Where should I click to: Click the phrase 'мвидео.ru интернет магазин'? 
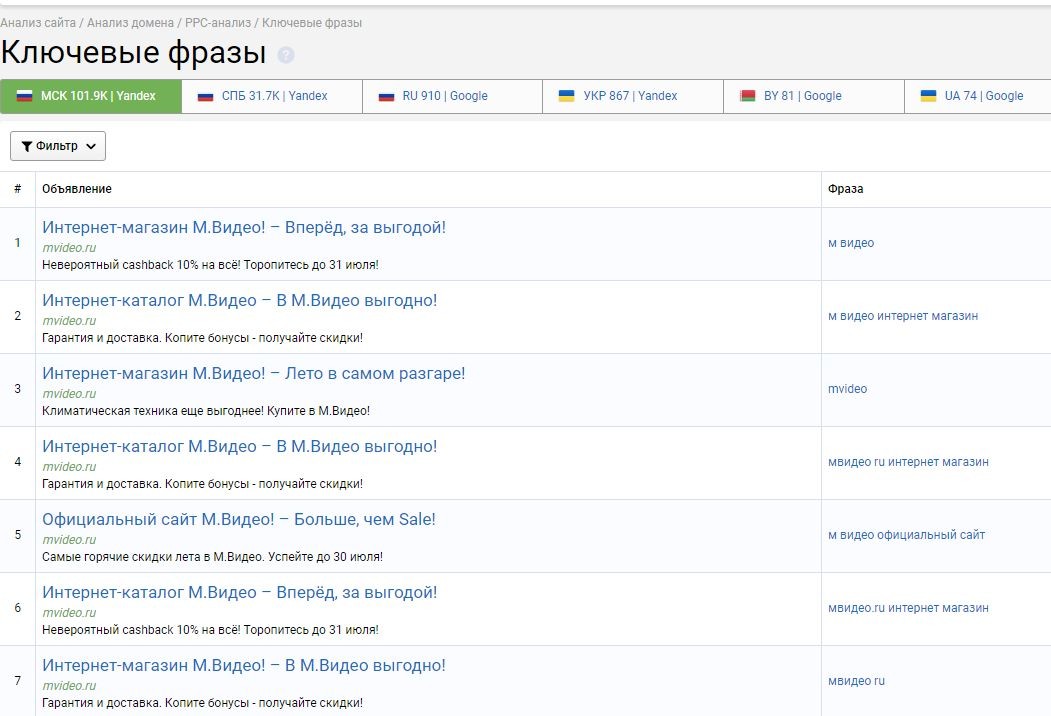pyautogui.click(x=908, y=608)
